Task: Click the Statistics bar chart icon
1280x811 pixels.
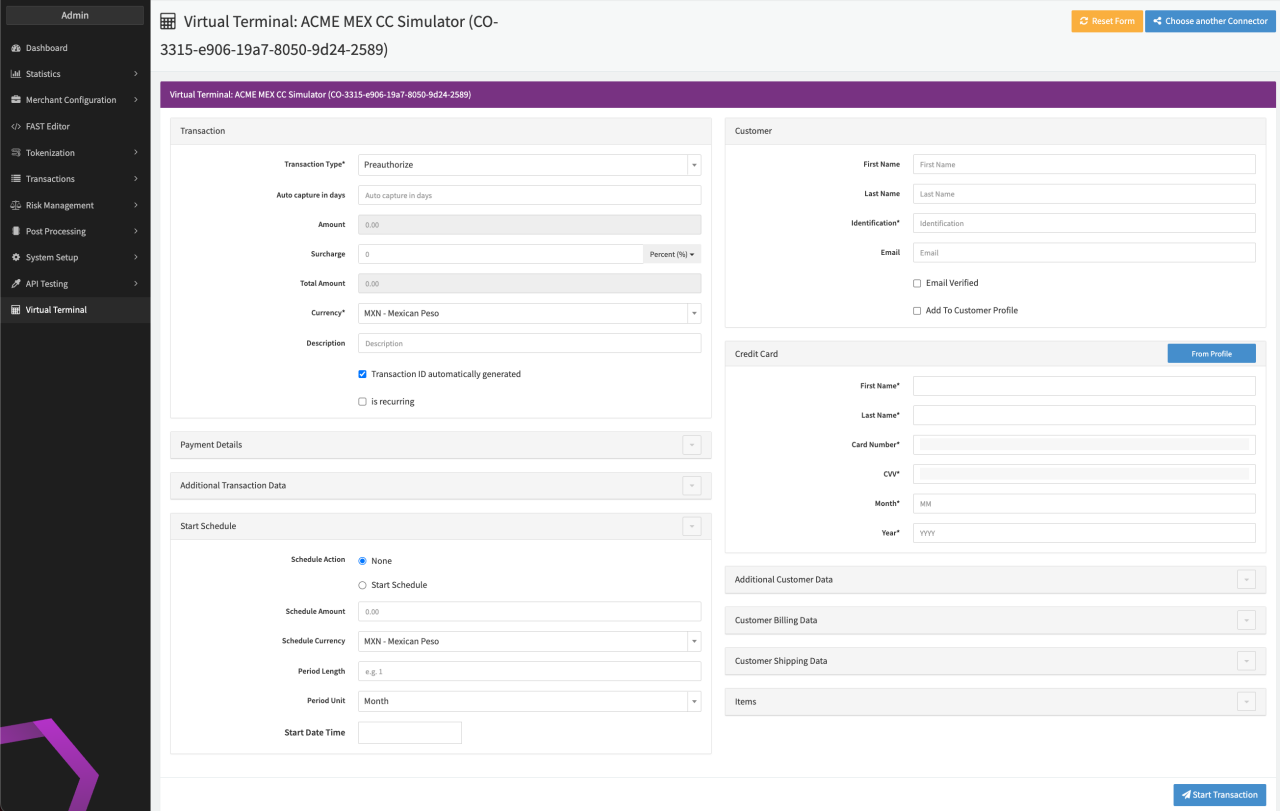Action: pyautogui.click(x=16, y=74)
